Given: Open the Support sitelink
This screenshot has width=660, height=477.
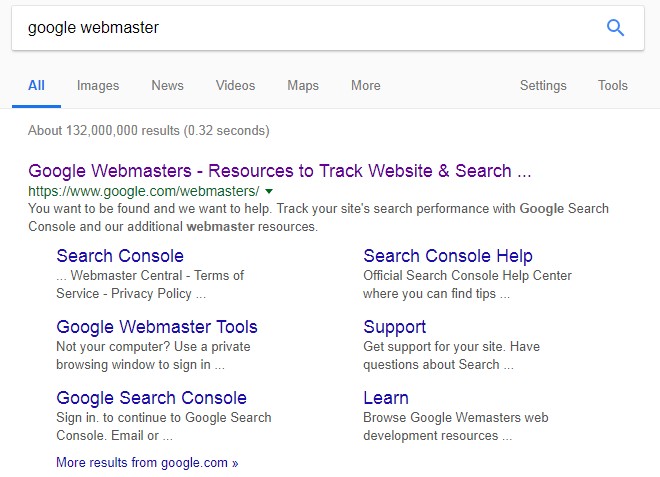Looking at the screenshot, I should pyautogui.click(x=394, y=328).
